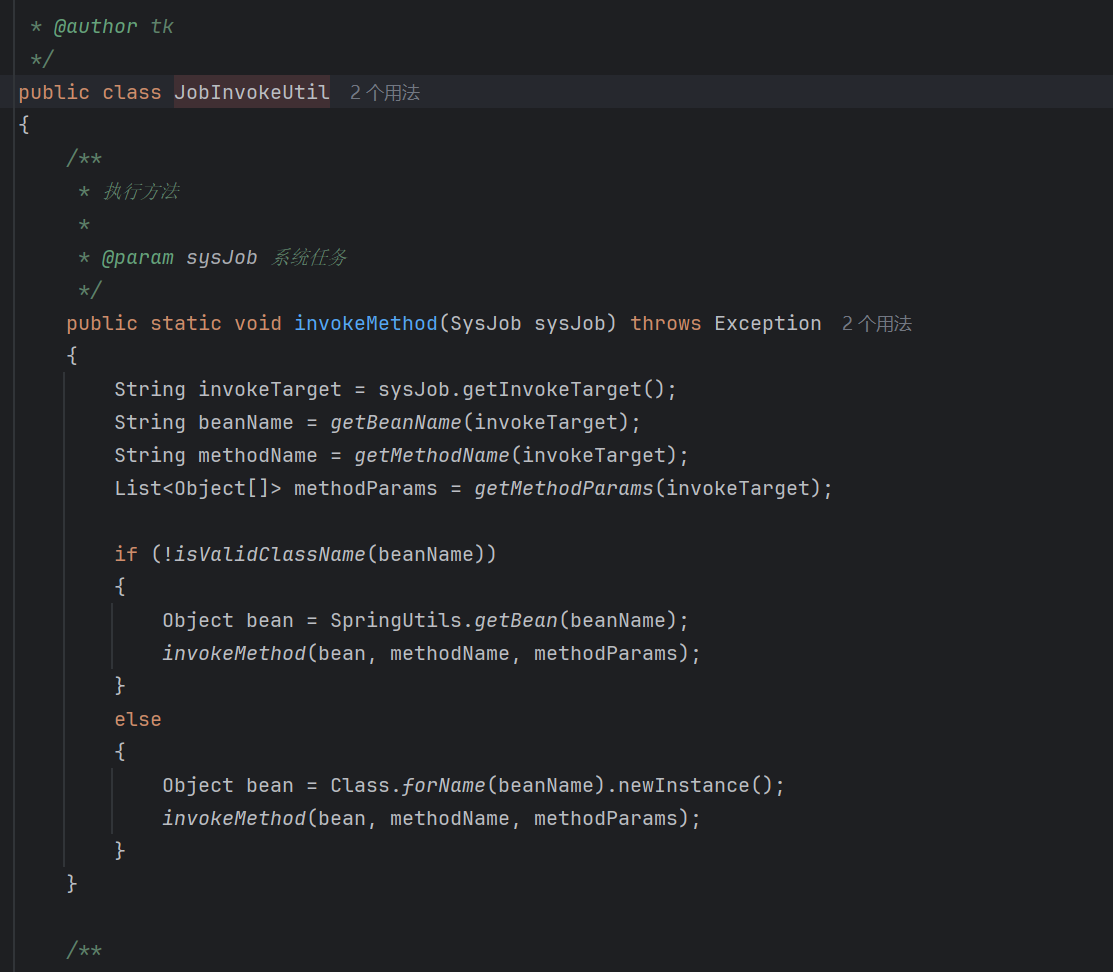The image size is (1113, 972).
Task: Click the isValidClassName call
Action: click(270, 555)
